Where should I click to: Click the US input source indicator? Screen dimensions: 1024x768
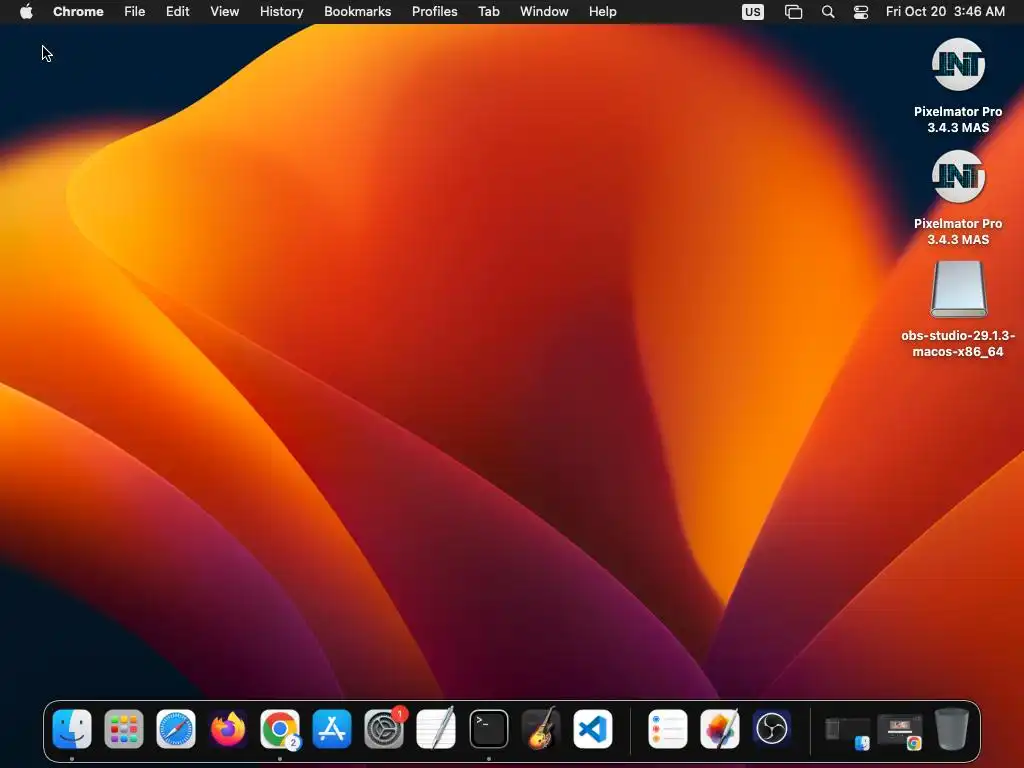[752, 11]
